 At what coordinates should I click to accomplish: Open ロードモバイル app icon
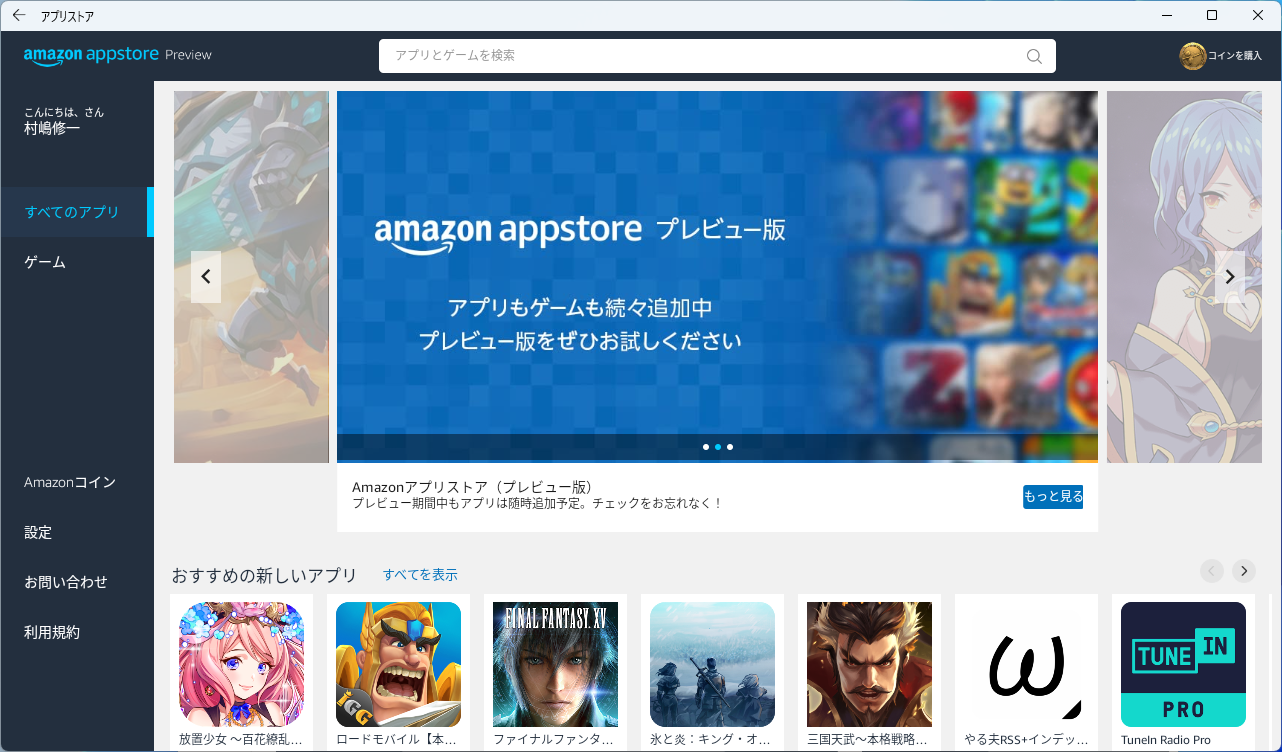click(x=398, y=664)
